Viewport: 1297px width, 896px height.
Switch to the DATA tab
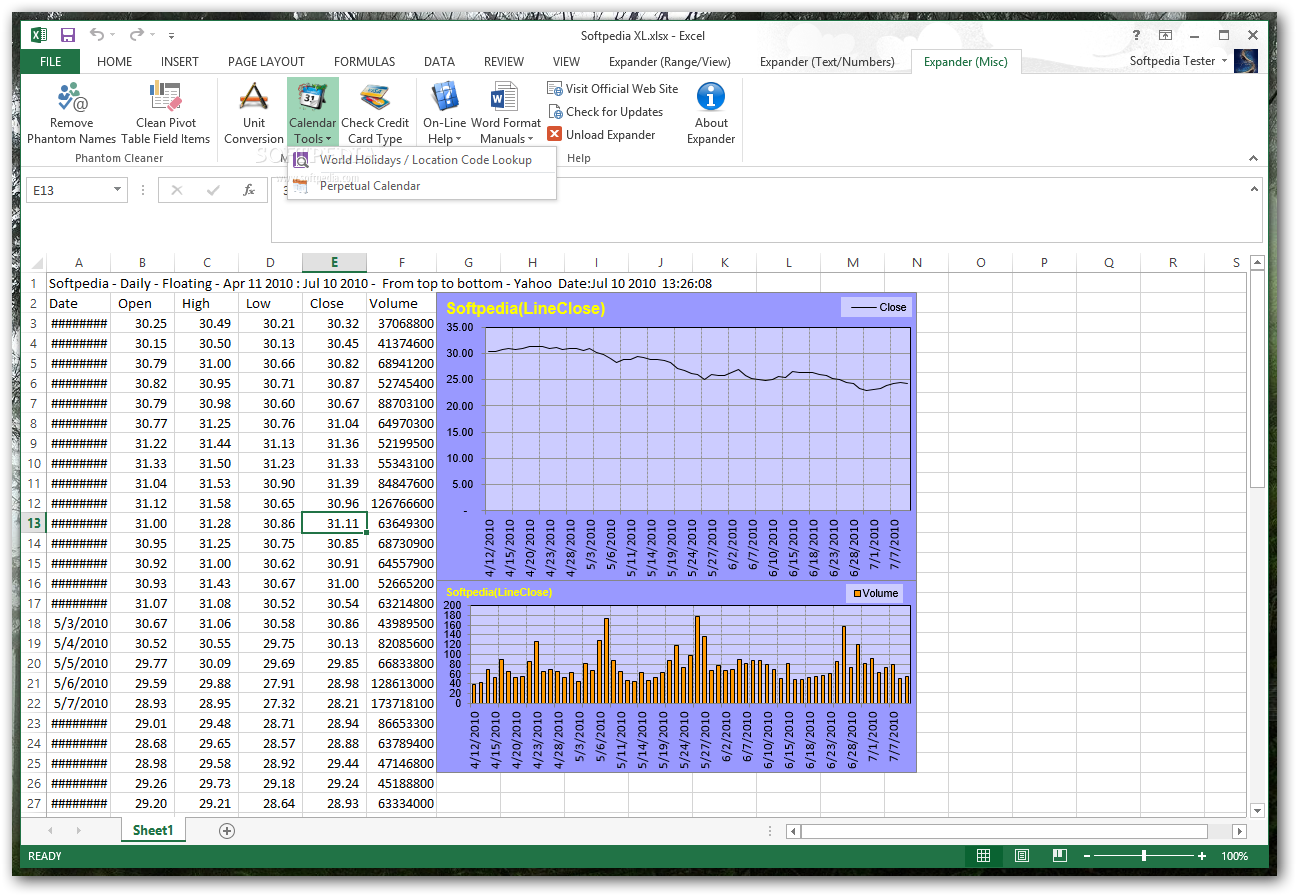[x=439, y=62]
